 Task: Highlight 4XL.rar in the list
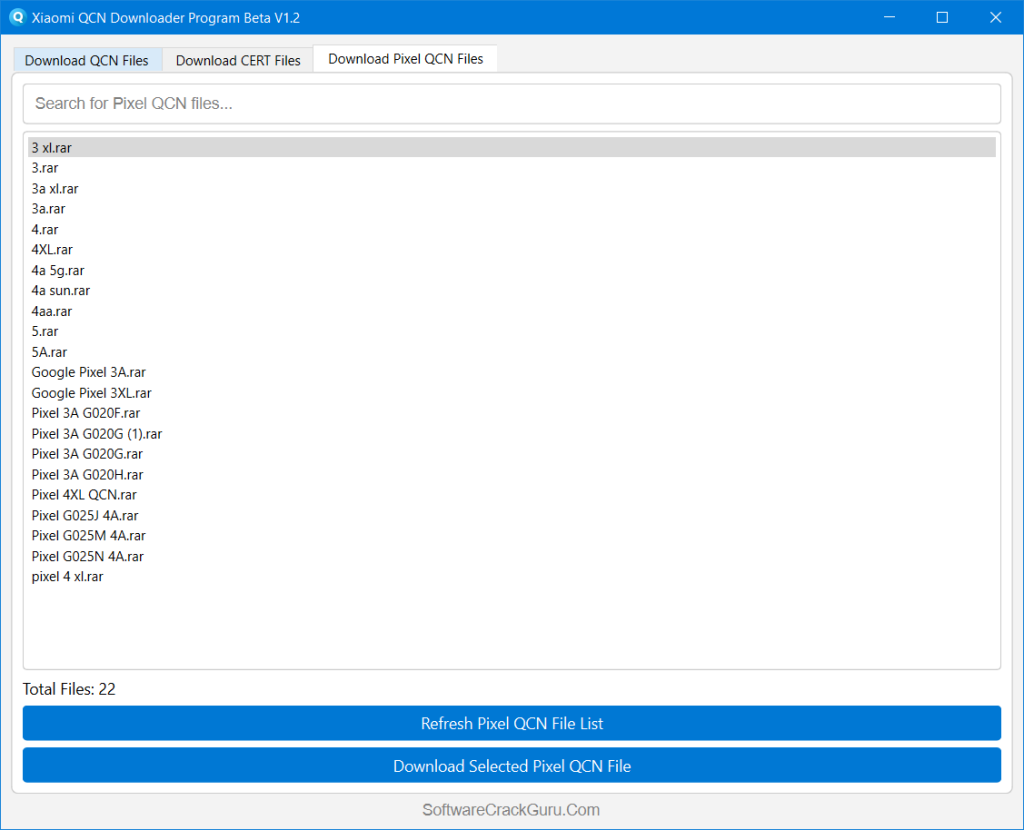pyautogui.click(x=512, y=249)
